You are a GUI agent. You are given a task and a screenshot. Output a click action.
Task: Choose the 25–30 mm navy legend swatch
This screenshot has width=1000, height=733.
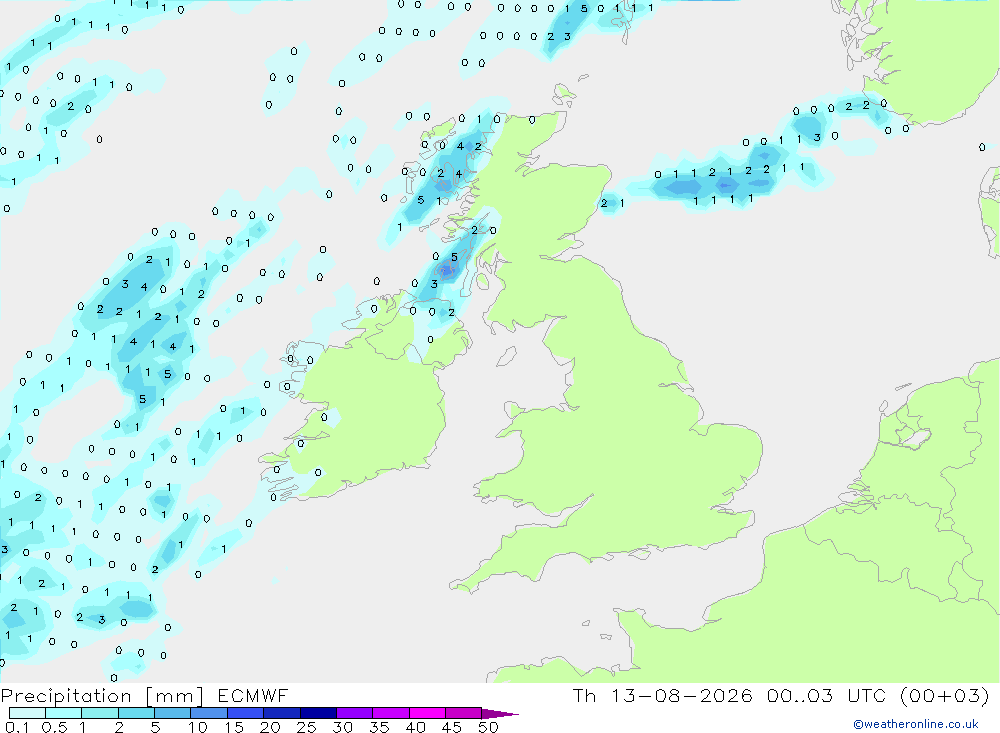tap(318, 713)
